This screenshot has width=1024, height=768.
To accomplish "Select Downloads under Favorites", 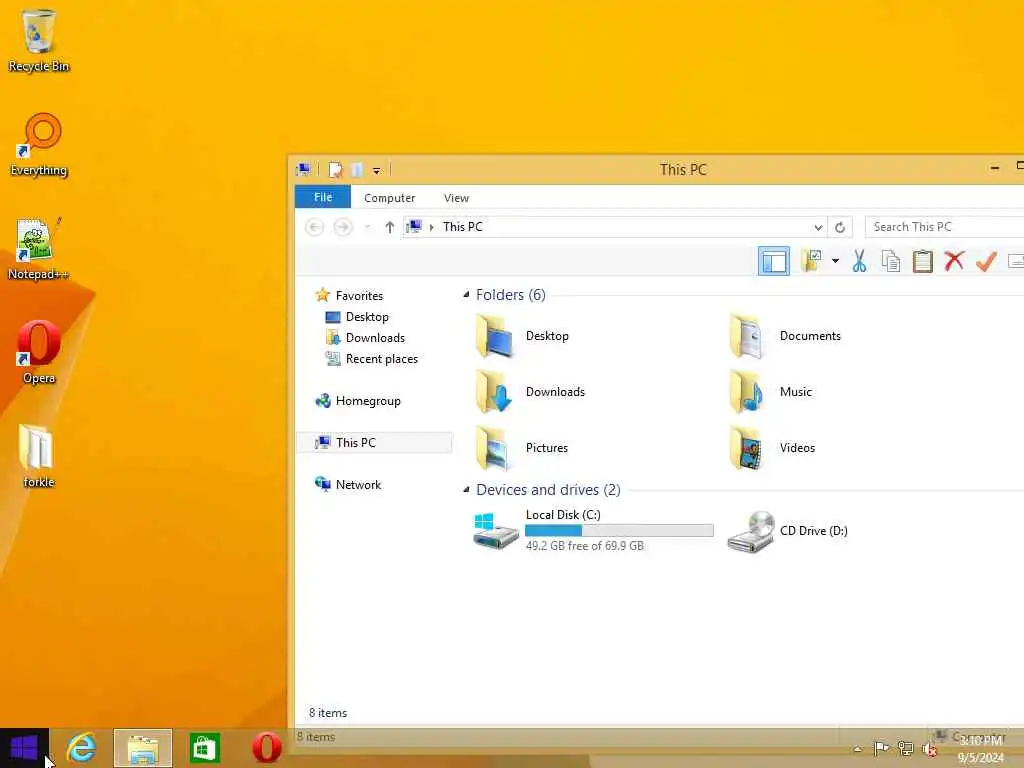I will point(375,338).
